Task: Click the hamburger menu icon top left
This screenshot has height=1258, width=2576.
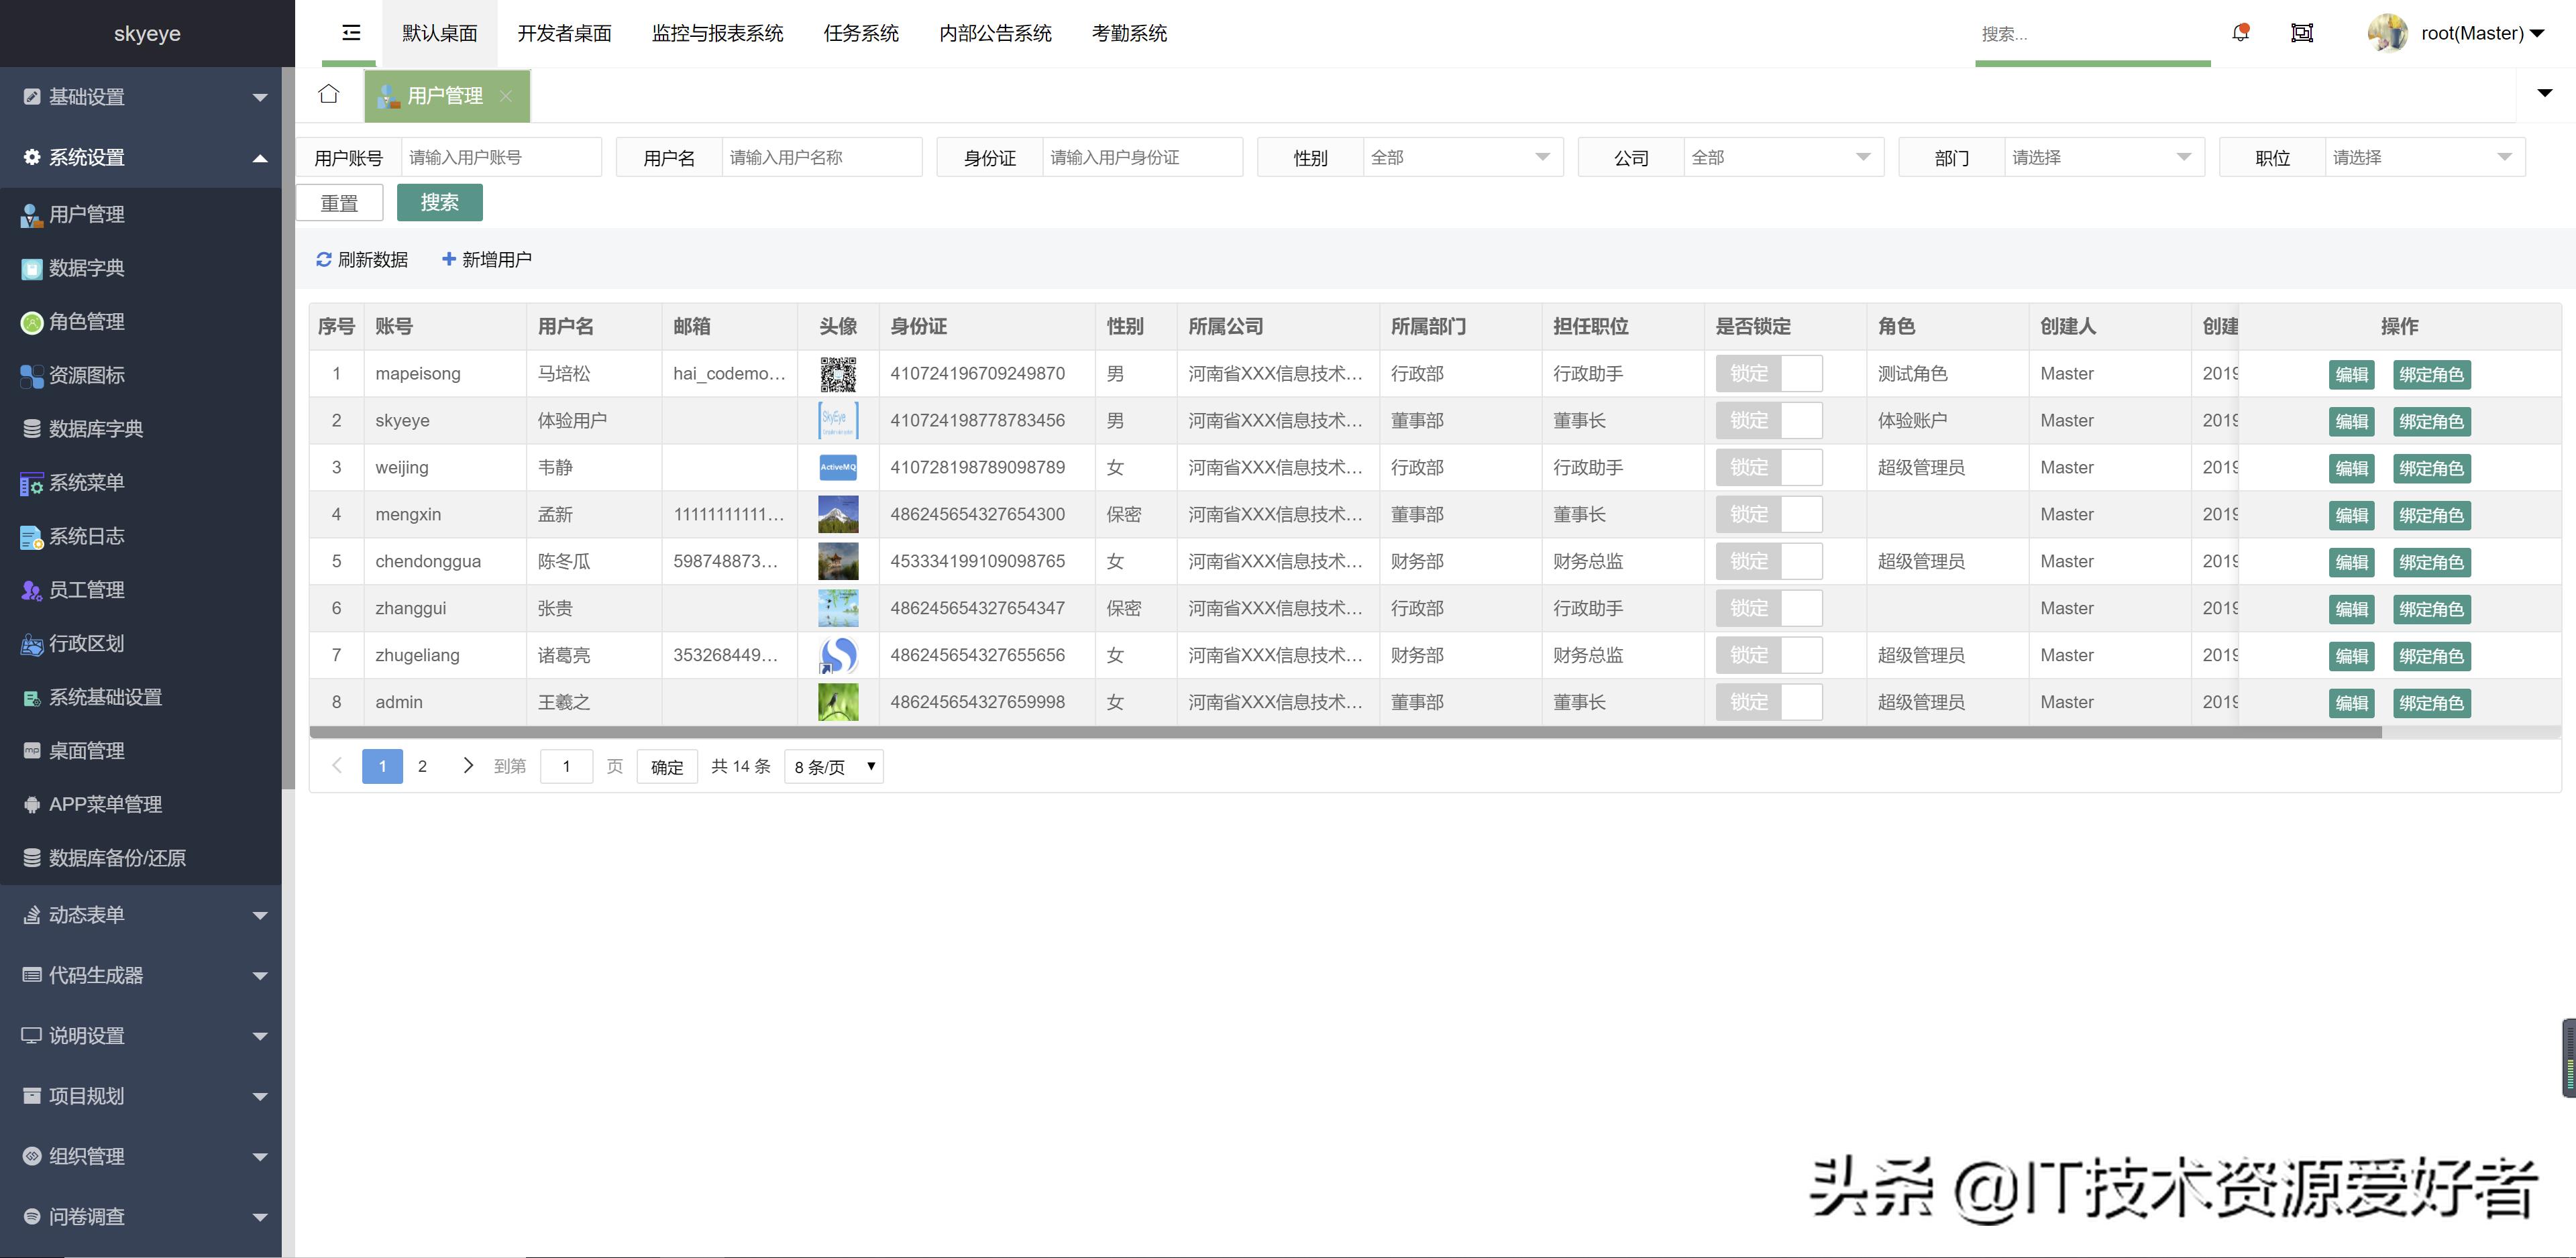Action: [x=349, y=33]
